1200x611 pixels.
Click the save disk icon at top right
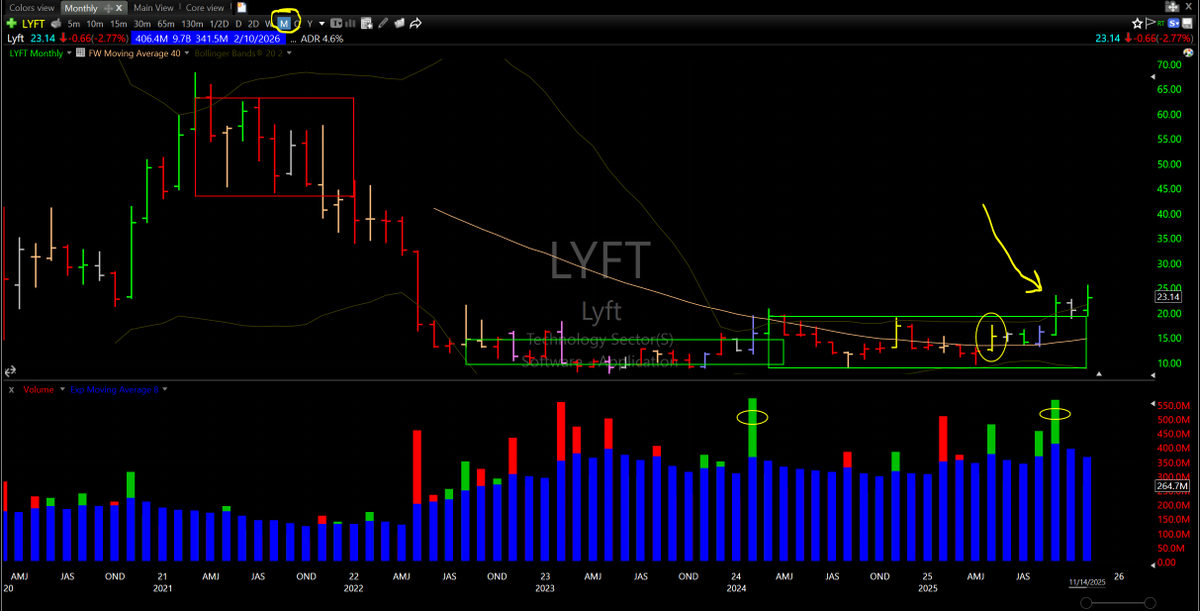pyautogui.click(x=1187, y=23)
